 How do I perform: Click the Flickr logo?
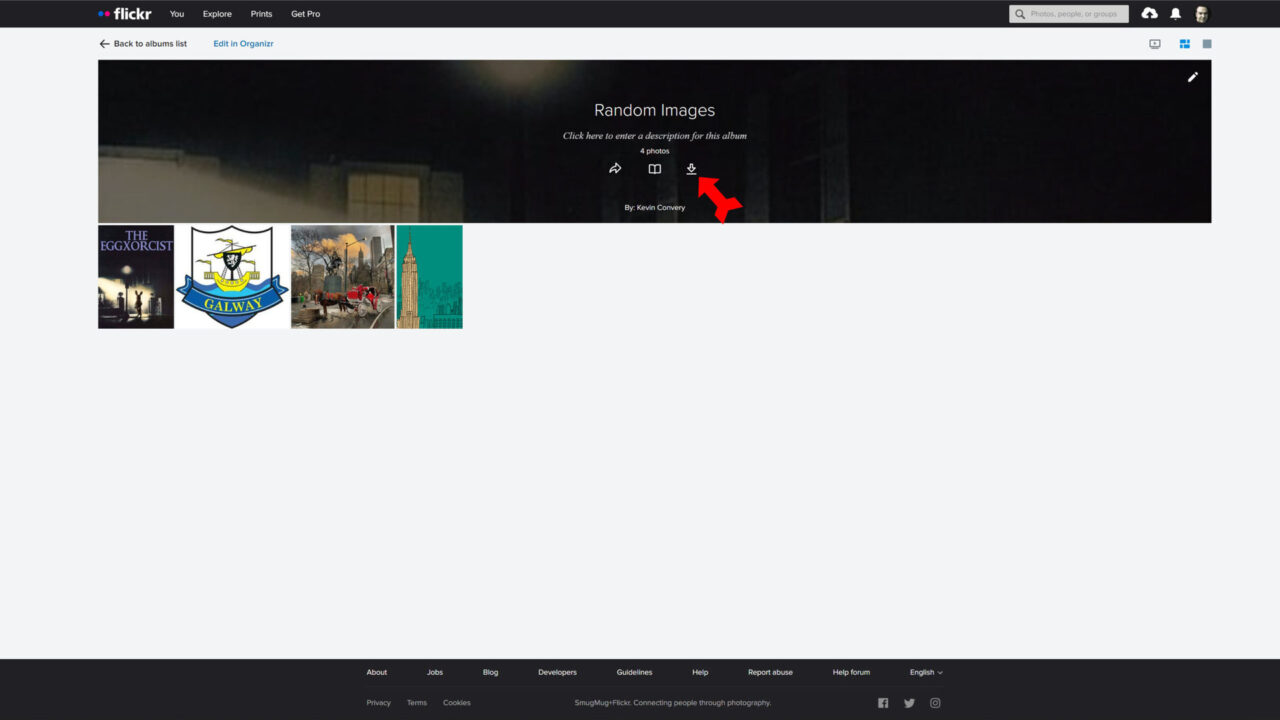(x=123, y=13)
